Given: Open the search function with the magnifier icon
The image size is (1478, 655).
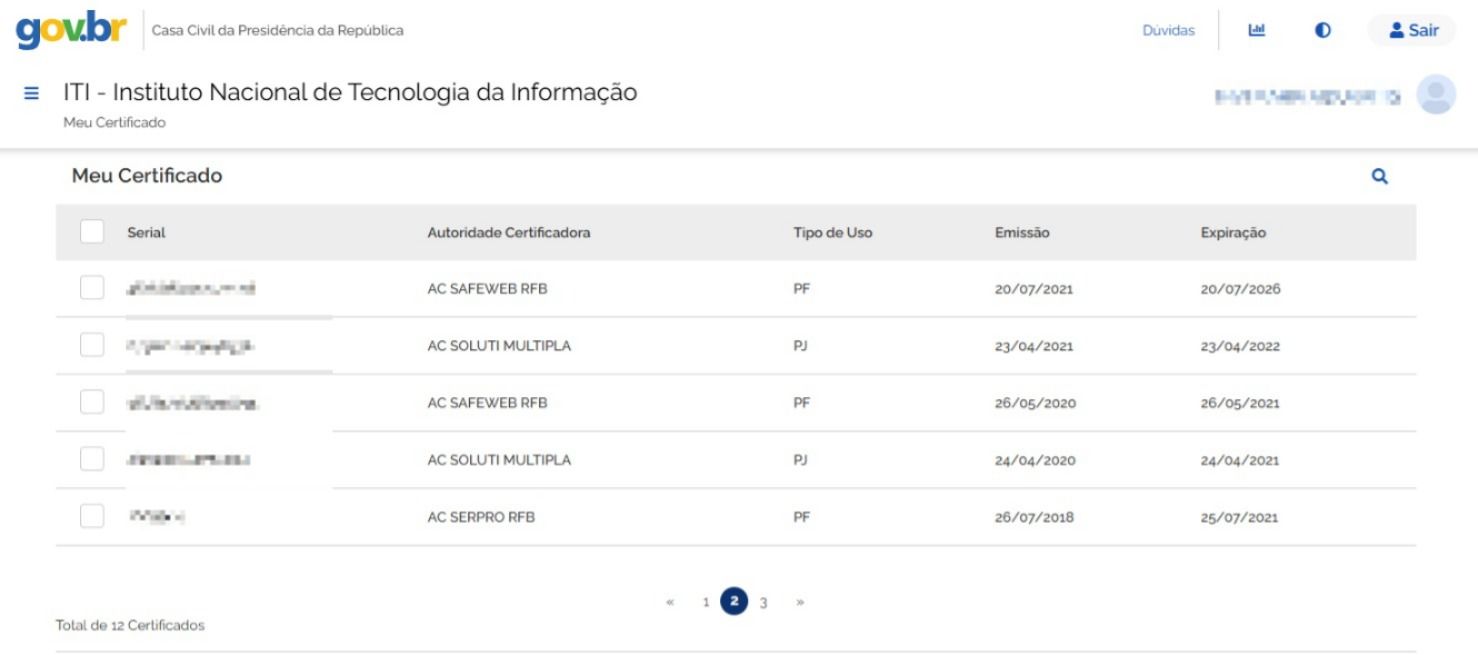Looking at the screenshot, I should tap(1381, 177).
